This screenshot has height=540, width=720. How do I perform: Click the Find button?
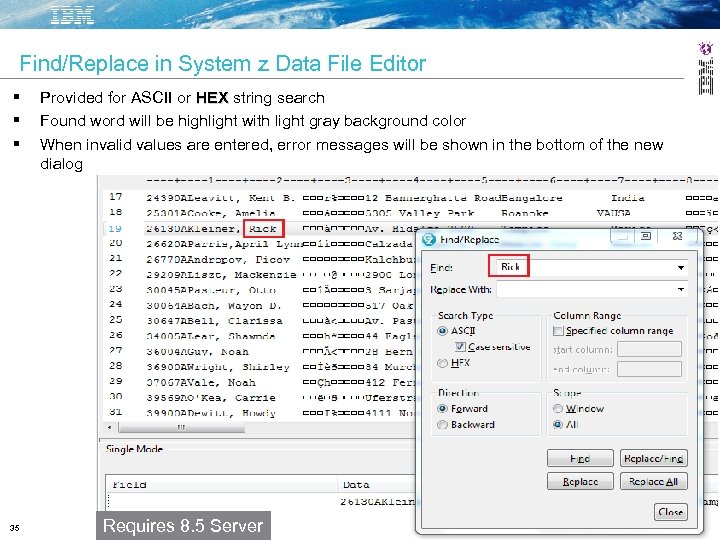pos(580,458)
